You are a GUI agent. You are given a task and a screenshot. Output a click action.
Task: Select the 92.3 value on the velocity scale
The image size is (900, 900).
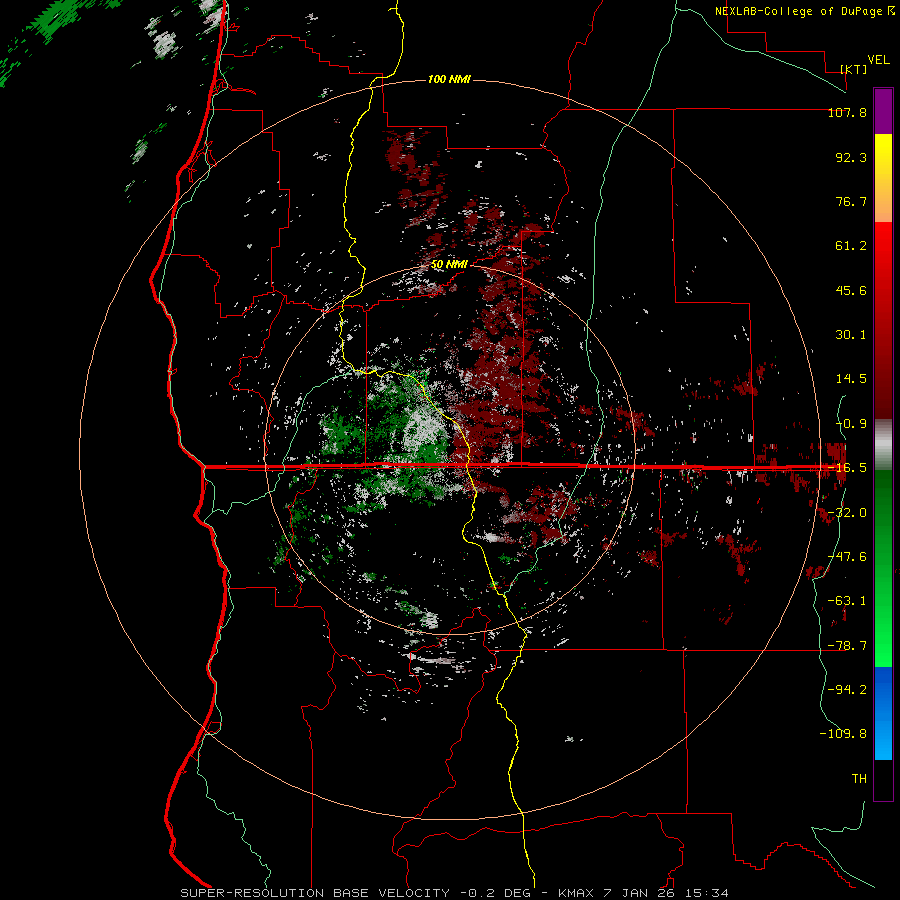coord(851,157)
